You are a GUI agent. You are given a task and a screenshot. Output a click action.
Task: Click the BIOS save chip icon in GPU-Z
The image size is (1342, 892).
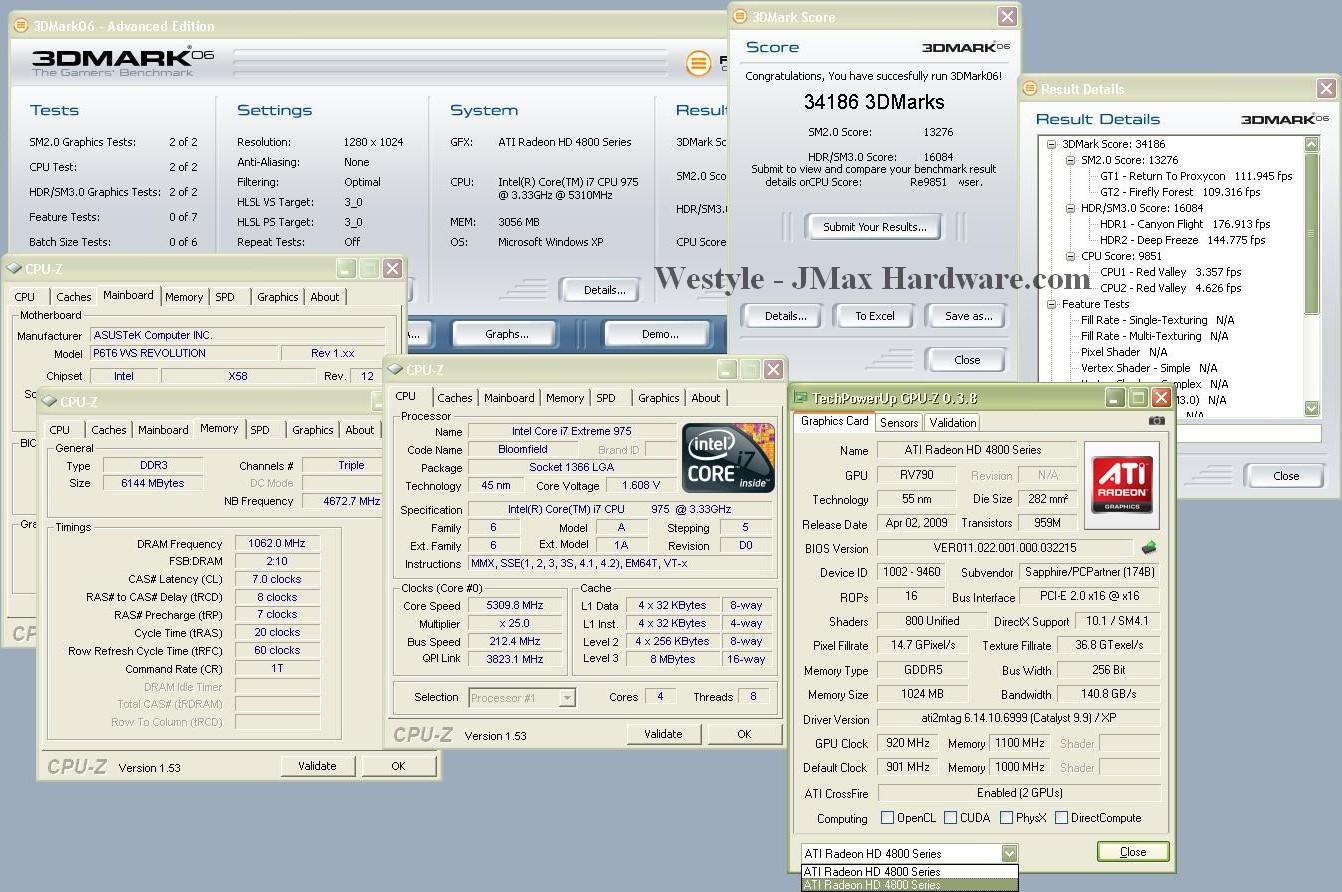[1149, 548]
